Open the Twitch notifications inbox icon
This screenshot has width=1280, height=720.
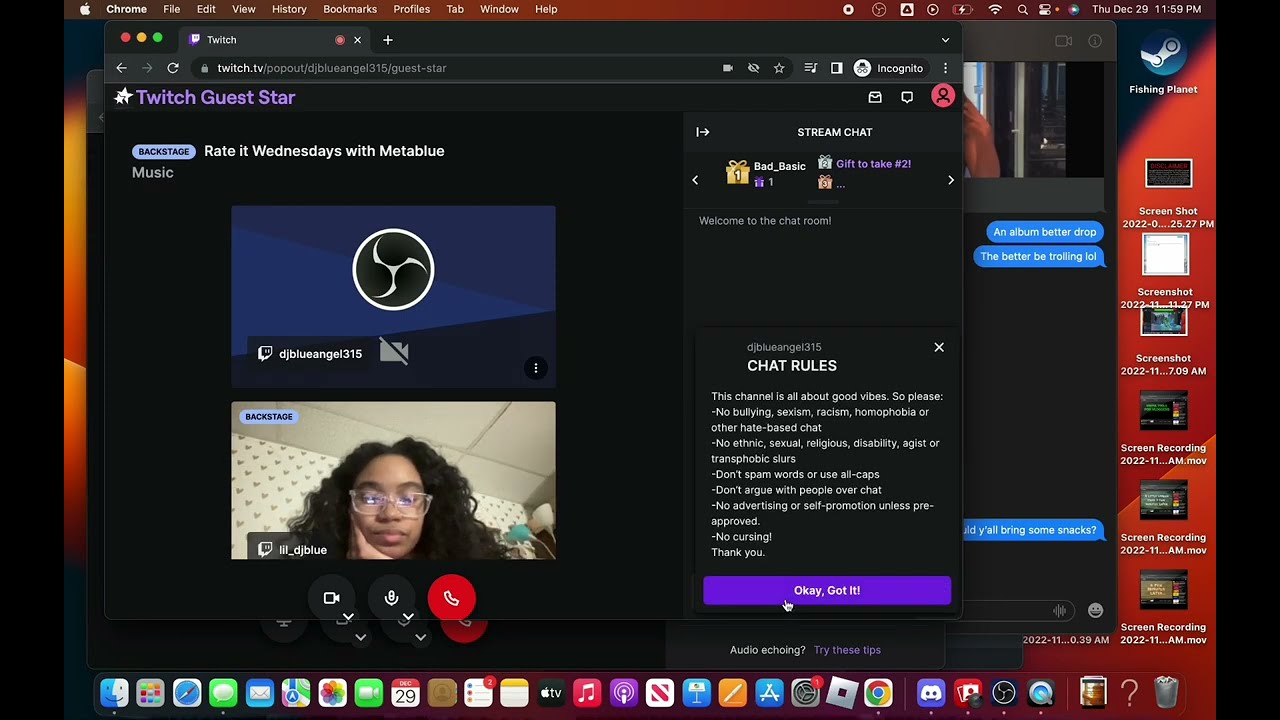tap(875, 97)
